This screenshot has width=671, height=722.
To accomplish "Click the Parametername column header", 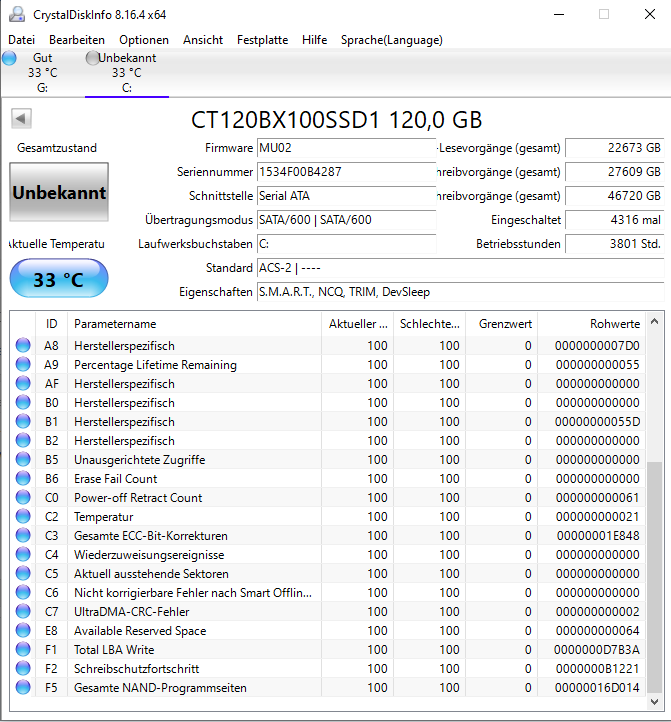I will [x=194, y=324].
